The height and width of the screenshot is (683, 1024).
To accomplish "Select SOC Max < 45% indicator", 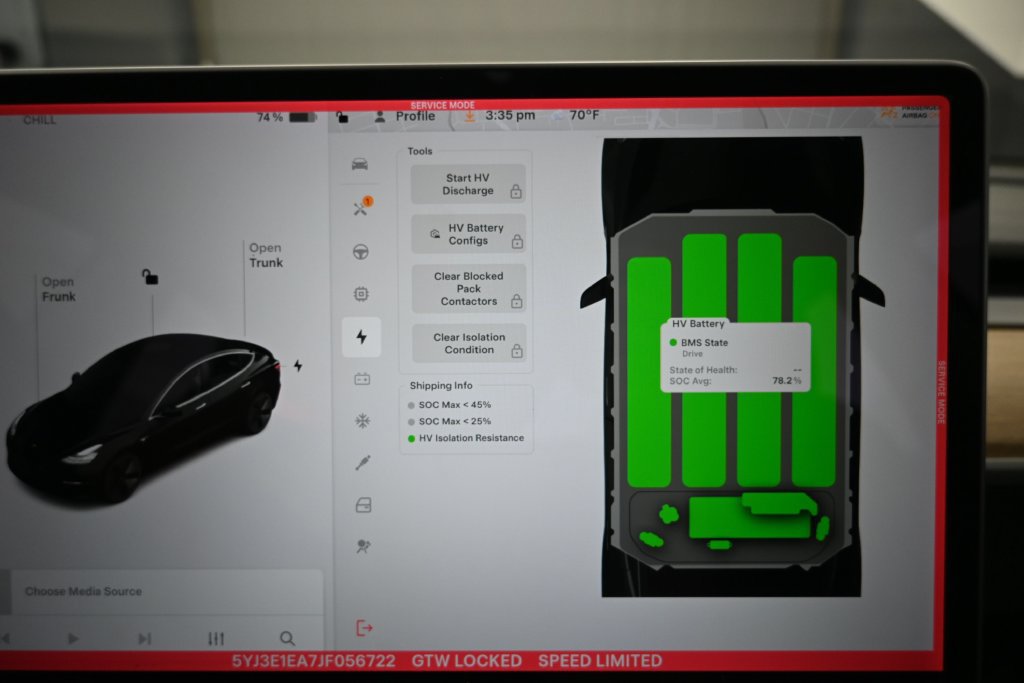I will (449, 405).
